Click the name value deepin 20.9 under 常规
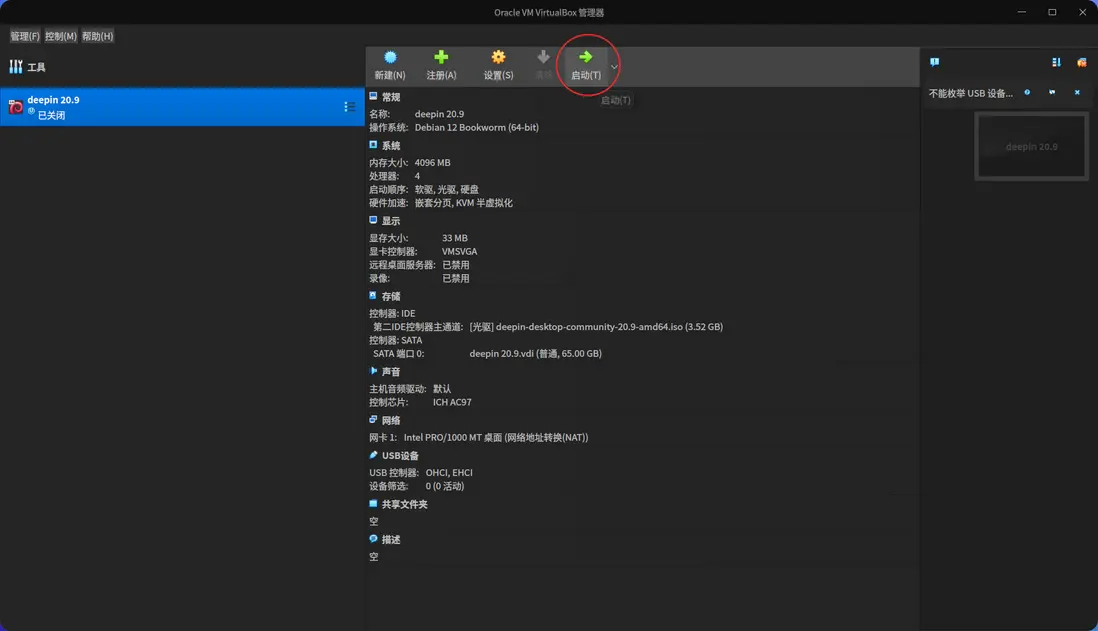Viewport: 1098px width, 631px height. click(x=439, y=114)
